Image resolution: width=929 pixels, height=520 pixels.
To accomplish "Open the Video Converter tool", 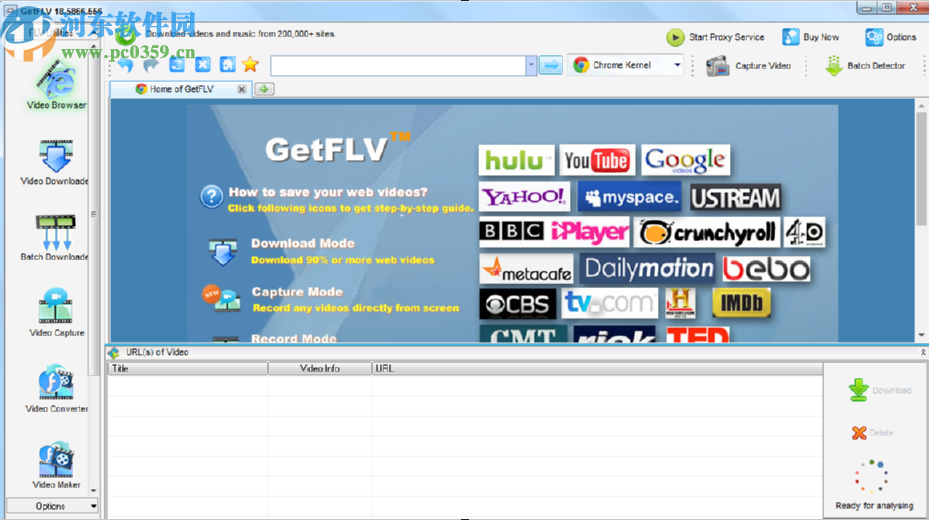I will pos(56,390).
